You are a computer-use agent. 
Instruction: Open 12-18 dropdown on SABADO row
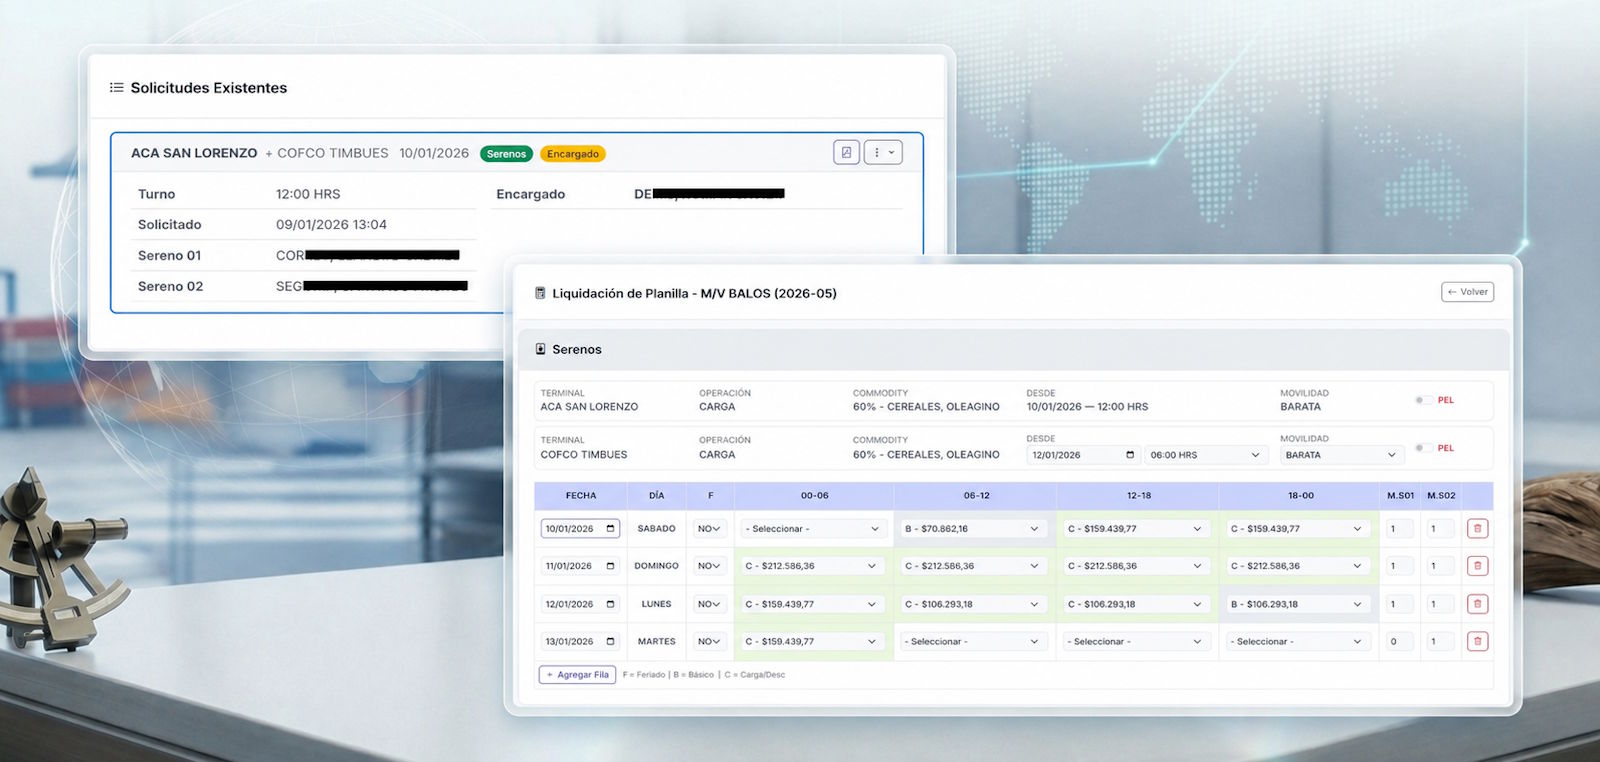(1136, 529)
